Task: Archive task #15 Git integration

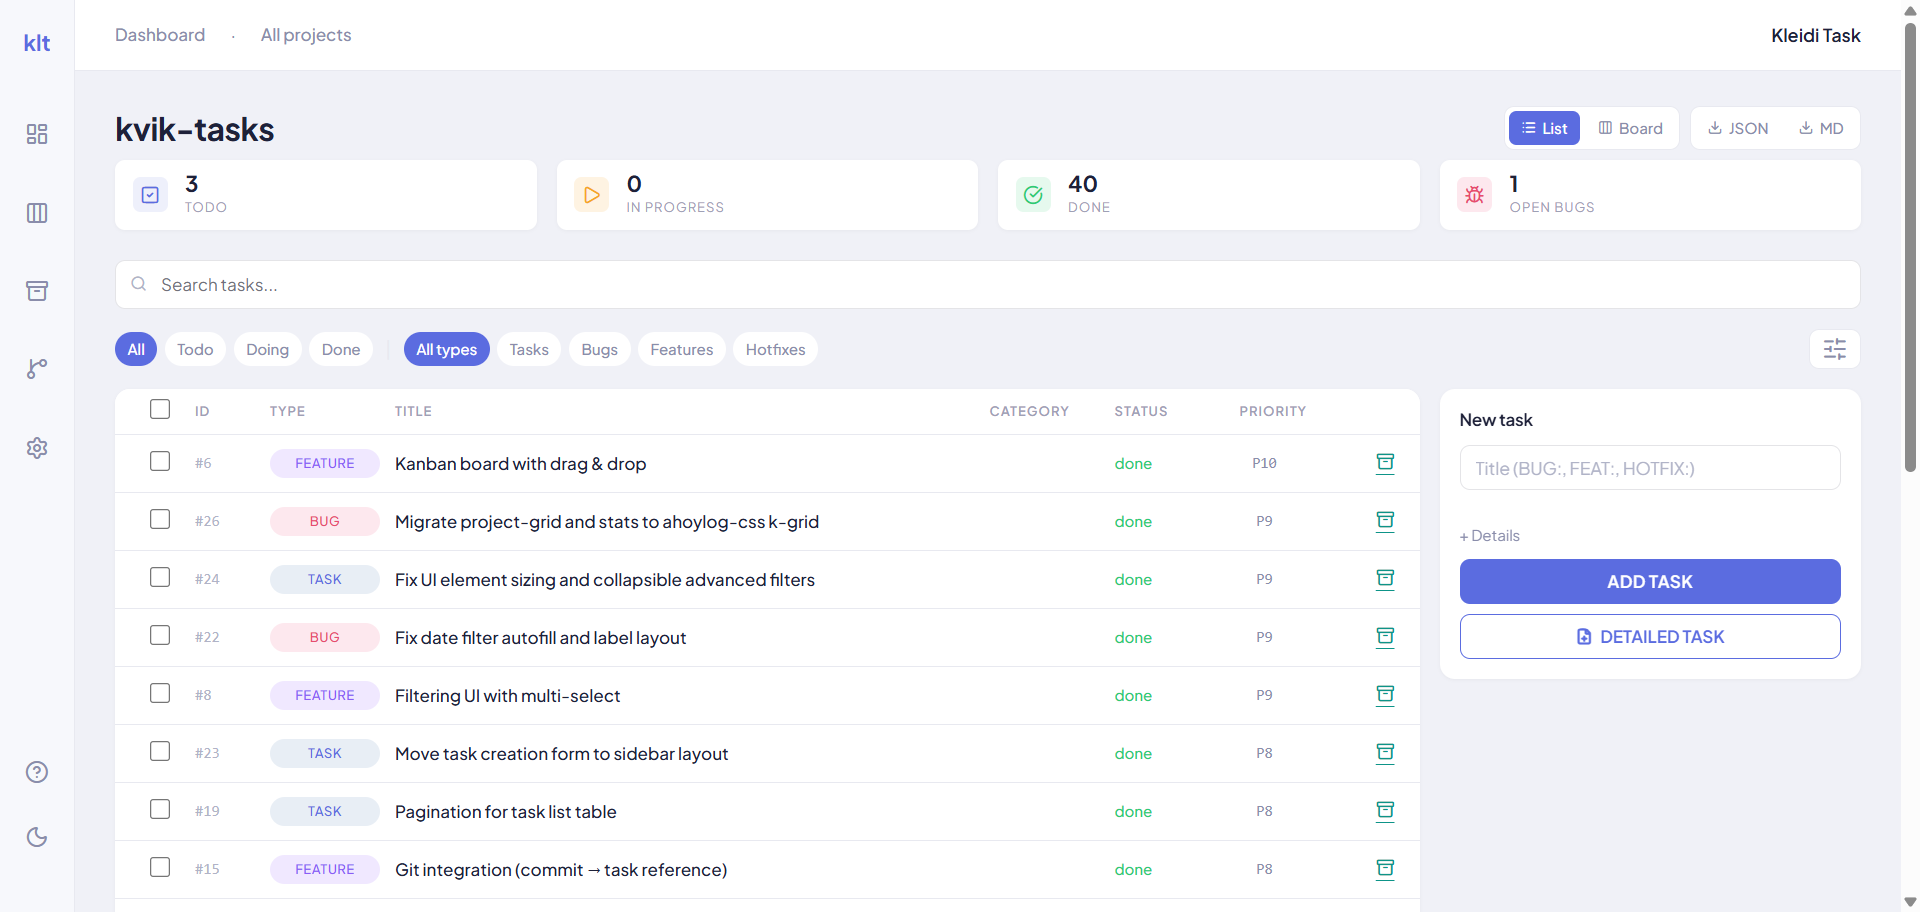Action: click(1385, 869)
